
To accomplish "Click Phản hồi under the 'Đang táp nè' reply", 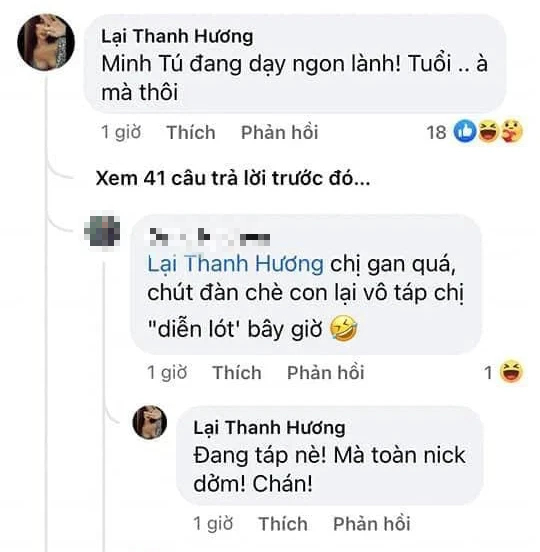I will tap(372, 523).
